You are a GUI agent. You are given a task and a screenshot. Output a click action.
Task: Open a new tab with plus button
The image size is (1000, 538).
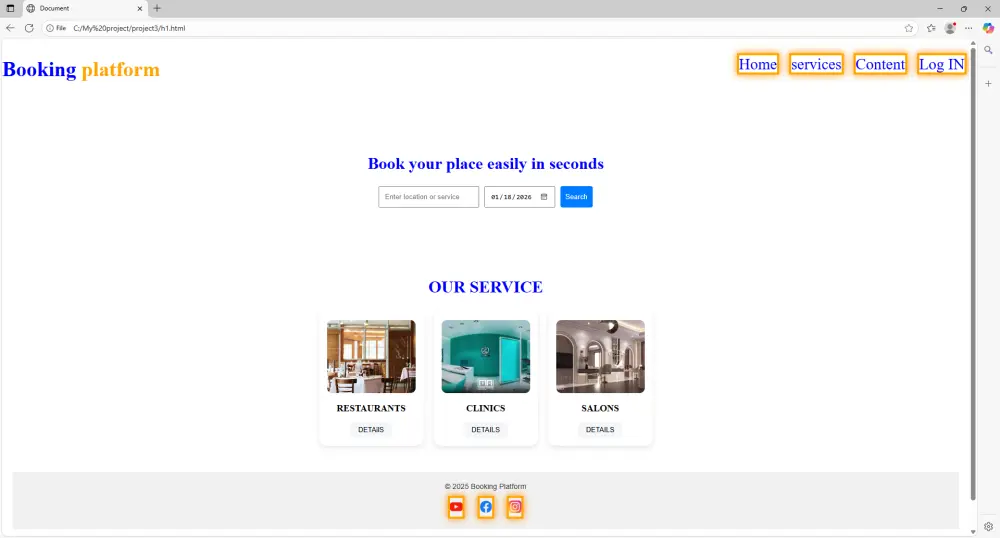pos(157,8)
